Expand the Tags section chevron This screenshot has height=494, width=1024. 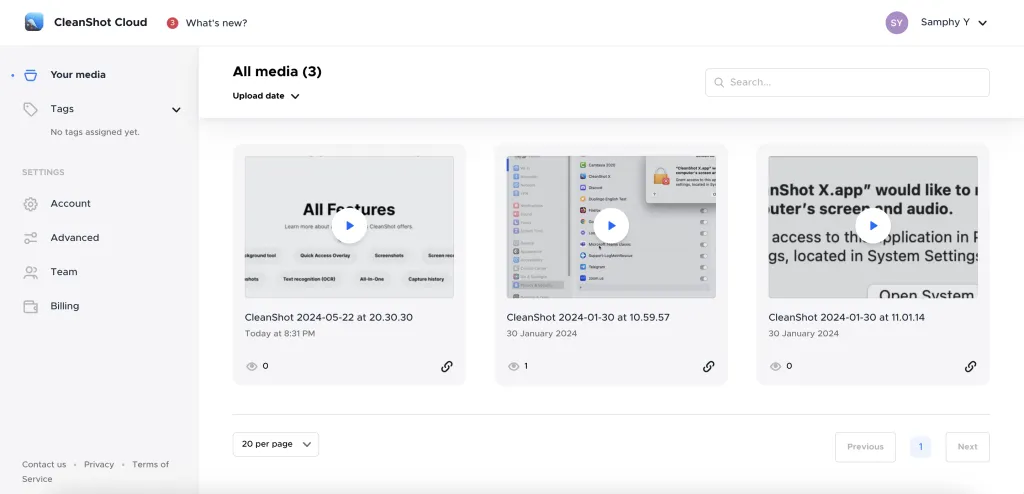coord(176,110)
